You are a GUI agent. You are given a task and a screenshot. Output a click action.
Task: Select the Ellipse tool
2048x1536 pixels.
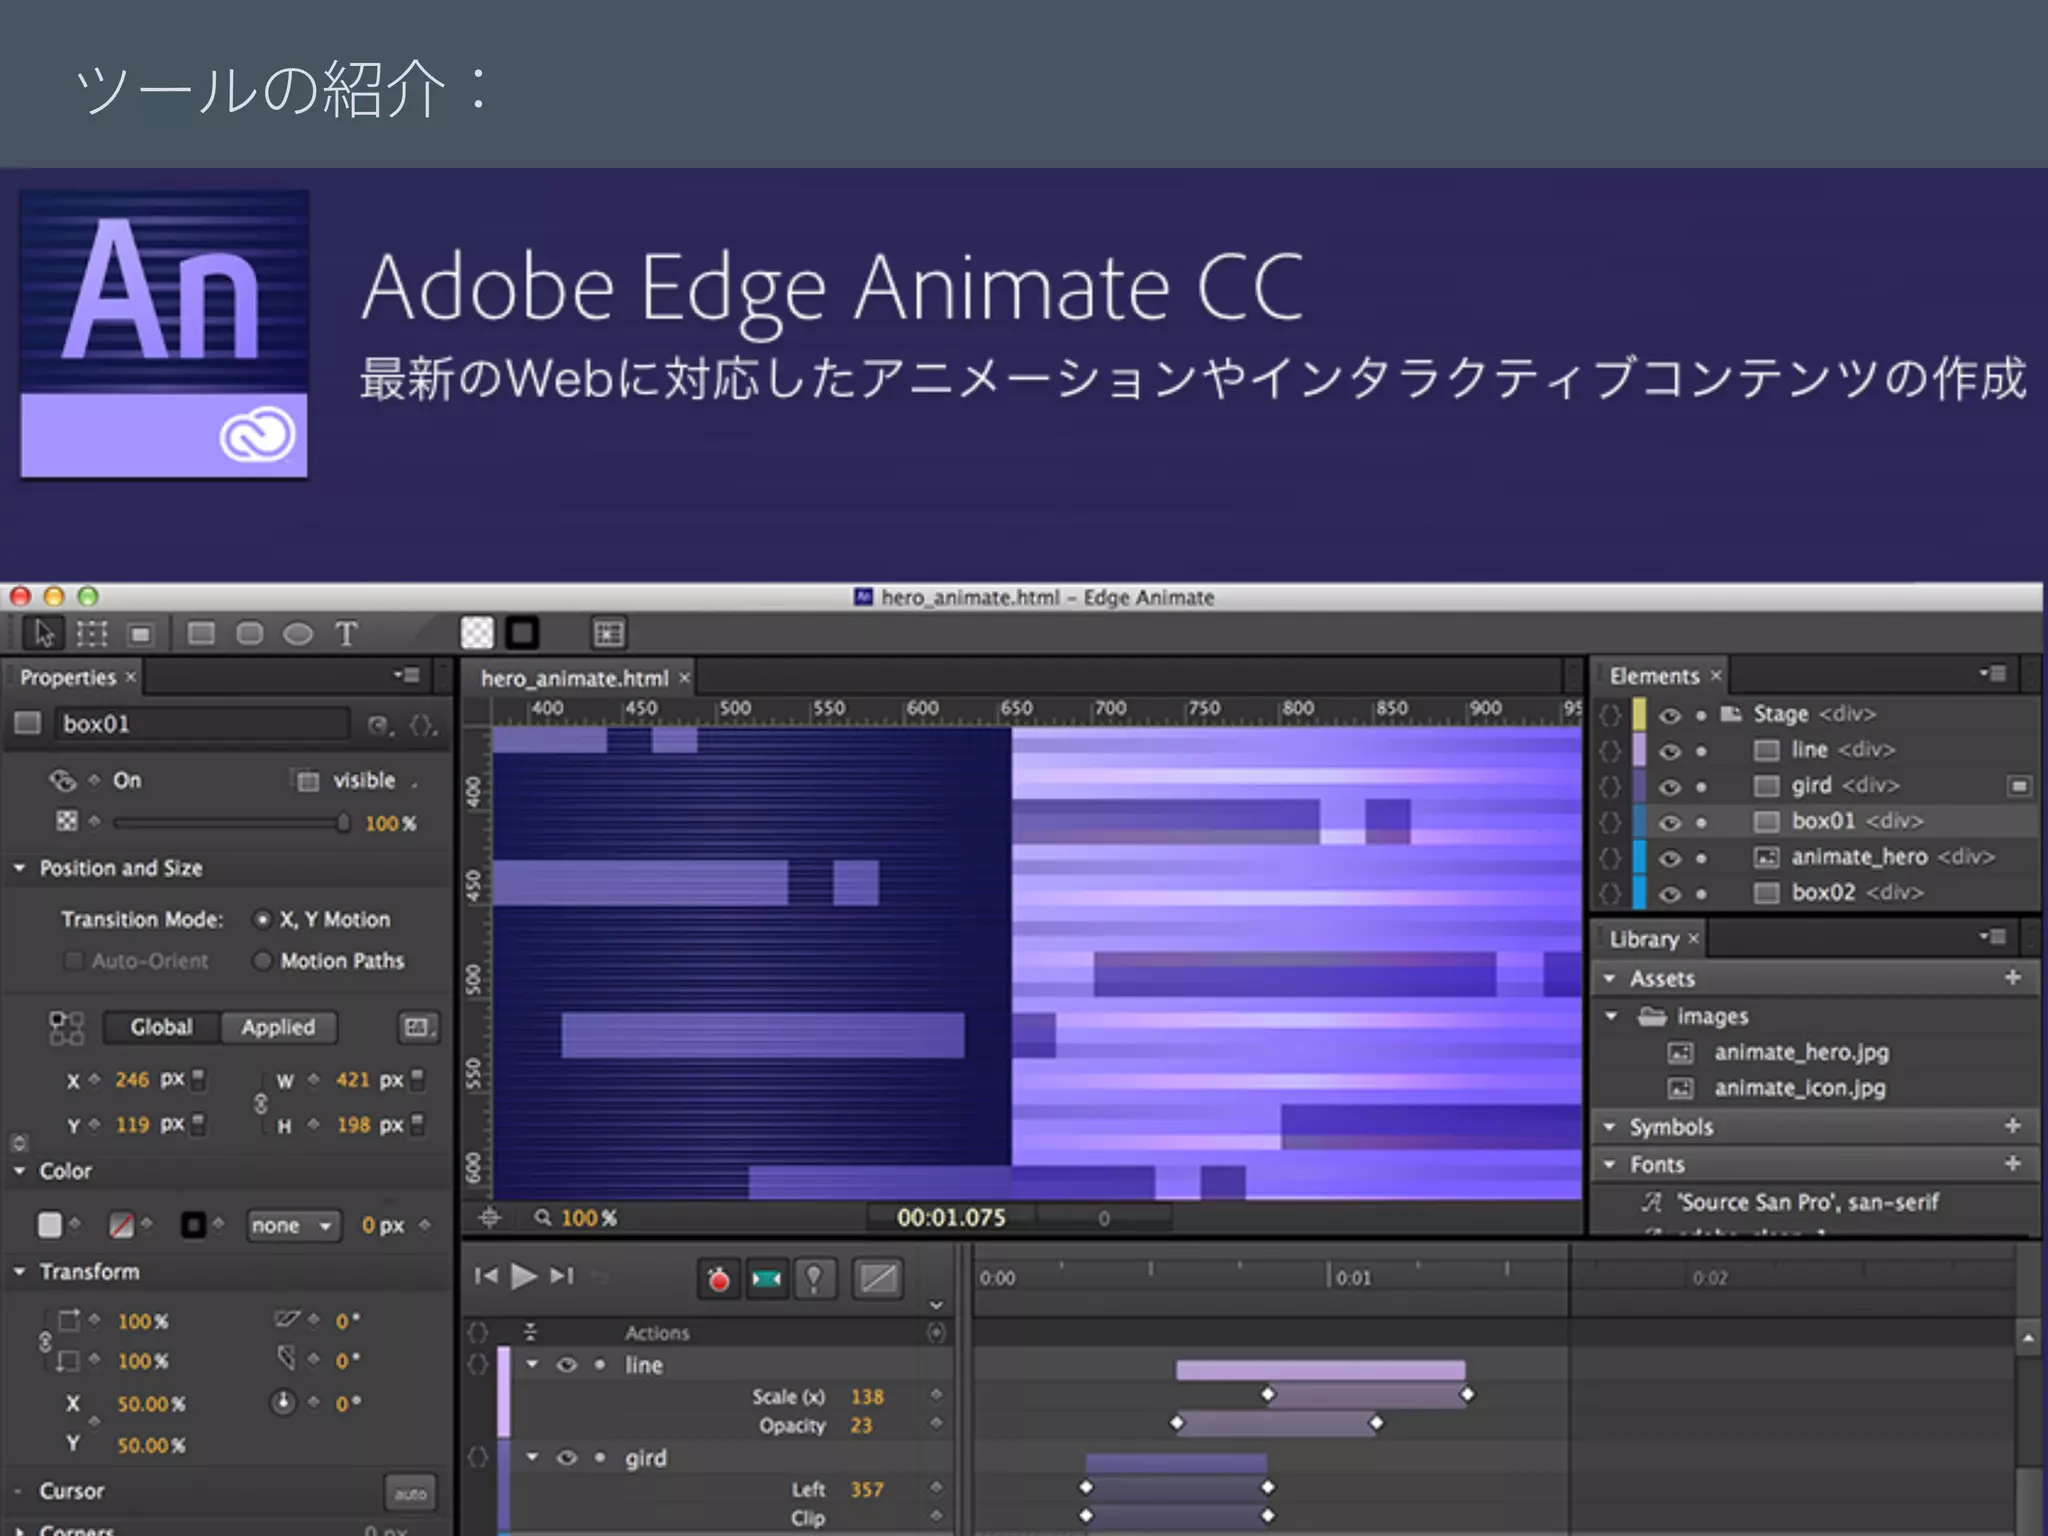coord(297,634)
